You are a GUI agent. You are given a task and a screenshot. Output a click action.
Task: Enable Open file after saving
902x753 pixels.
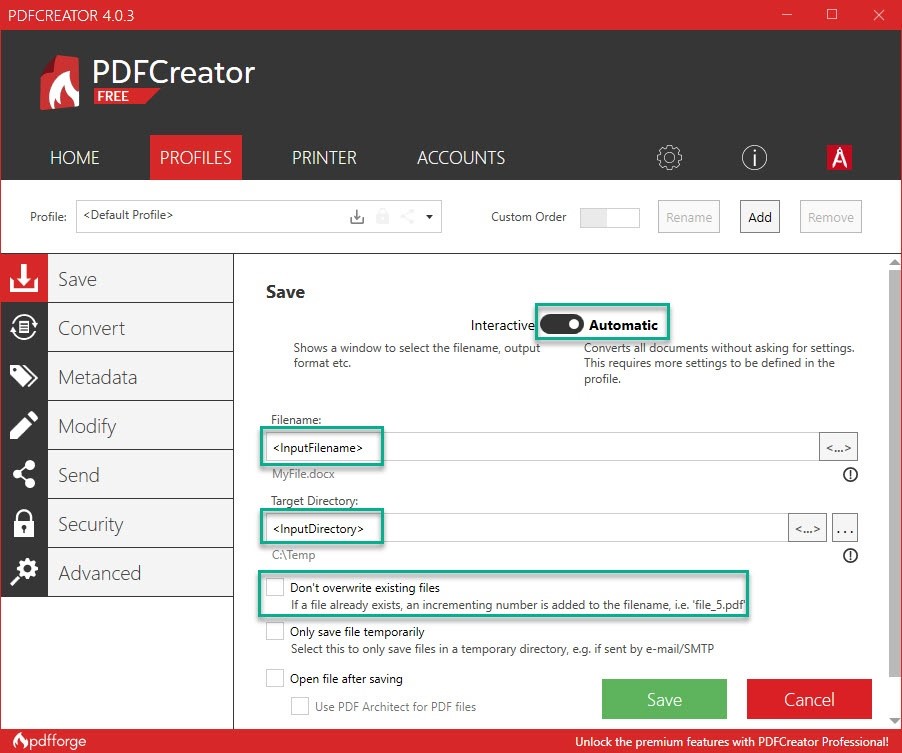(x=275, y=678)
